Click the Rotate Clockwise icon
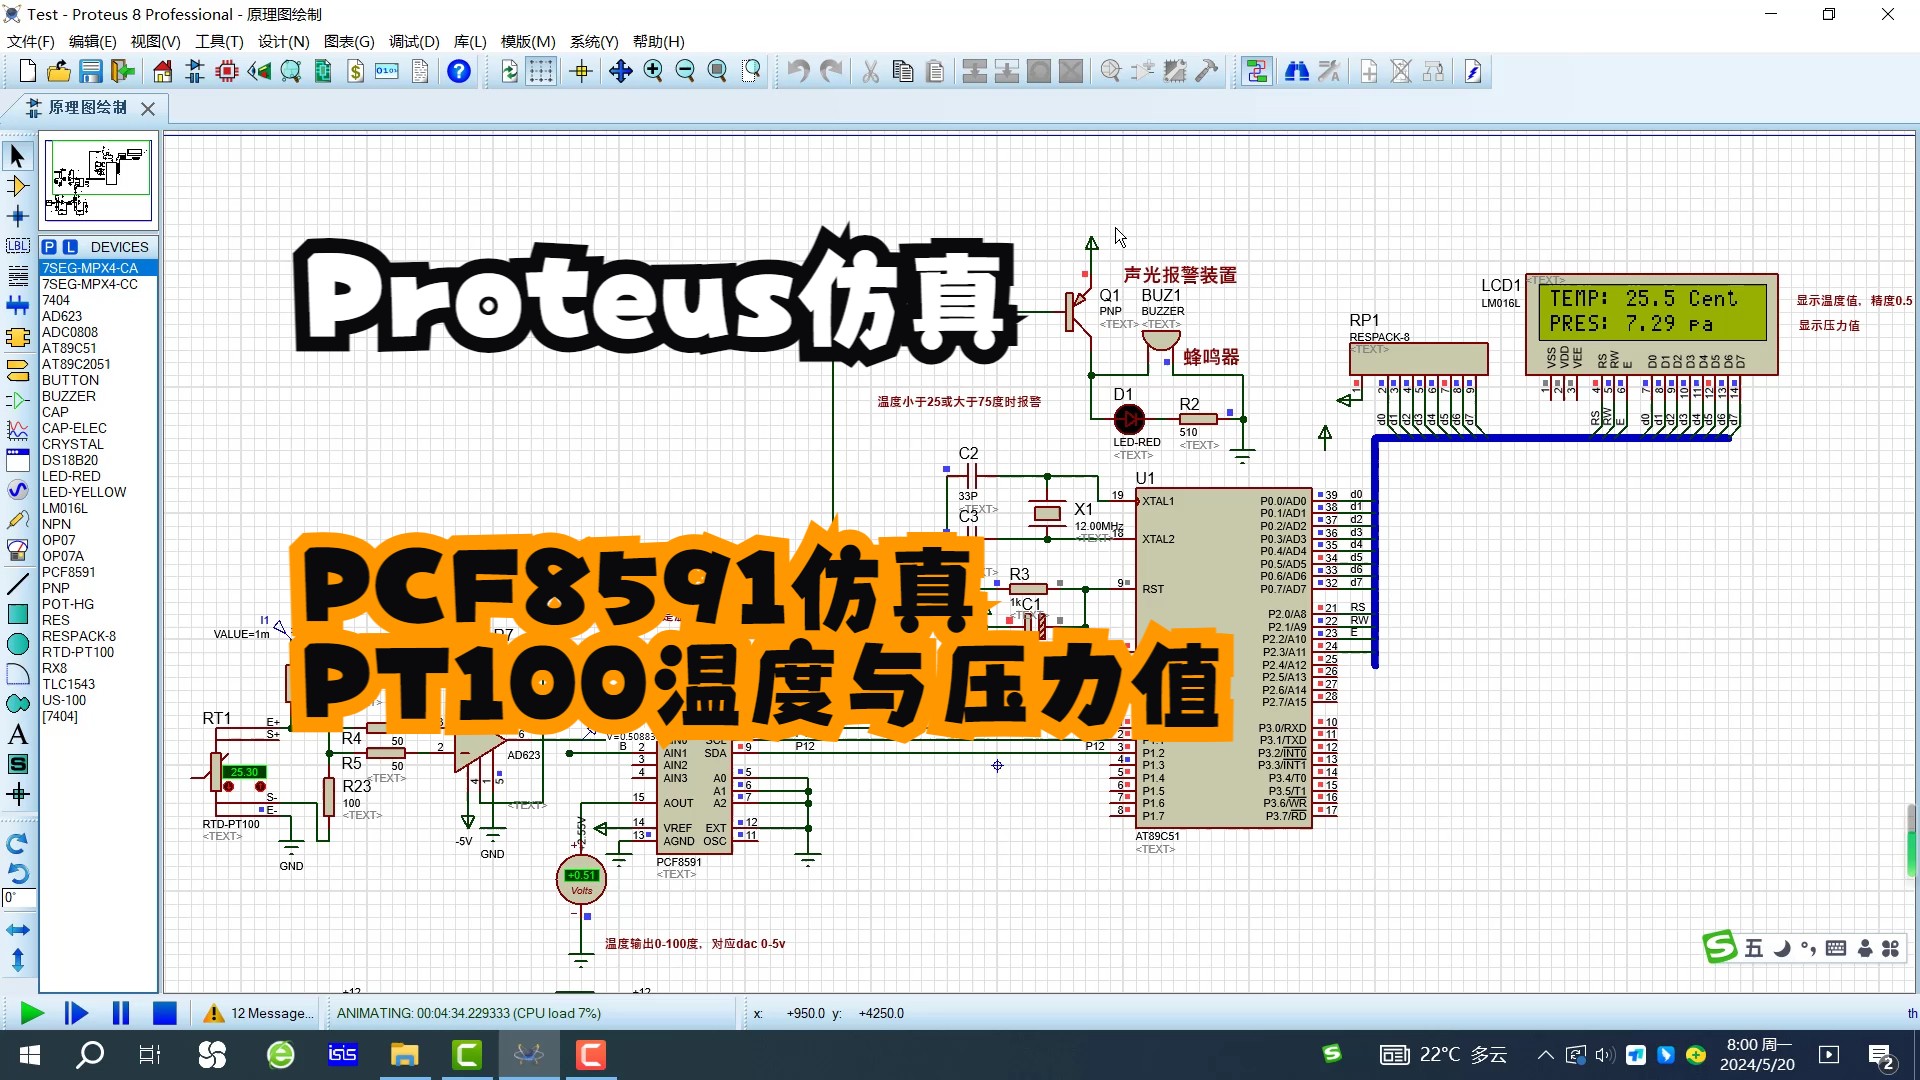This screenshot has height=1080, width=1920. pos(17,843)
